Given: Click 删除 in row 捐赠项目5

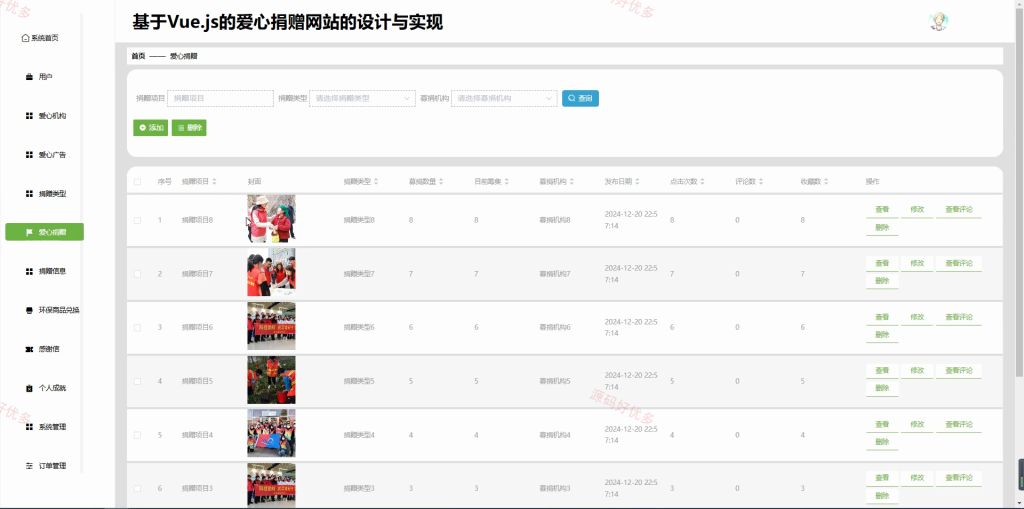Looking at the screenshot, I should [x=882, y=389].
